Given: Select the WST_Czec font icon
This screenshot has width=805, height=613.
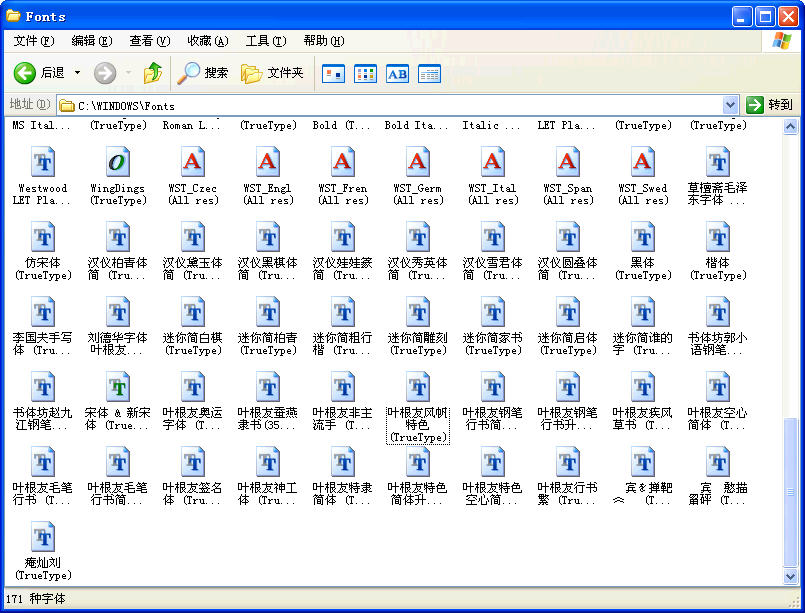Looking at the screenshot, I should point(193,162).
